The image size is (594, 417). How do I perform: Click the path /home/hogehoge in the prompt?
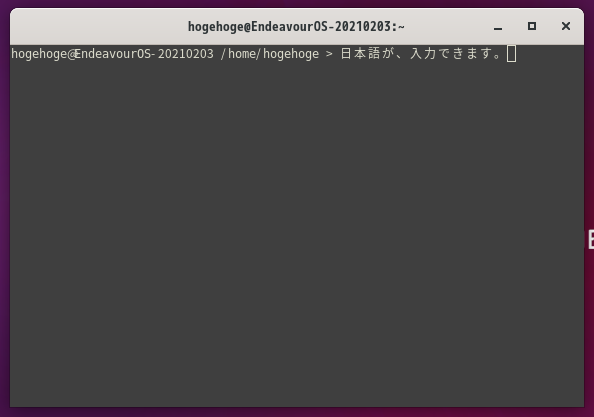270,54
